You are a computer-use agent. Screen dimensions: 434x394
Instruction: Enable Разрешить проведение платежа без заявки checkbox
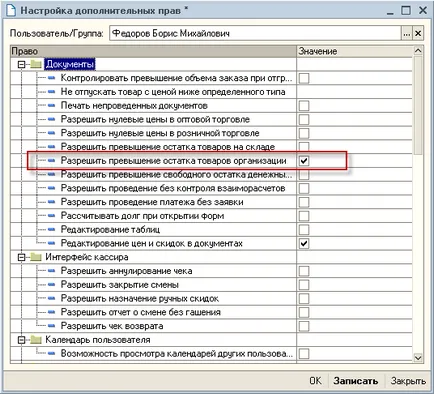304,202
